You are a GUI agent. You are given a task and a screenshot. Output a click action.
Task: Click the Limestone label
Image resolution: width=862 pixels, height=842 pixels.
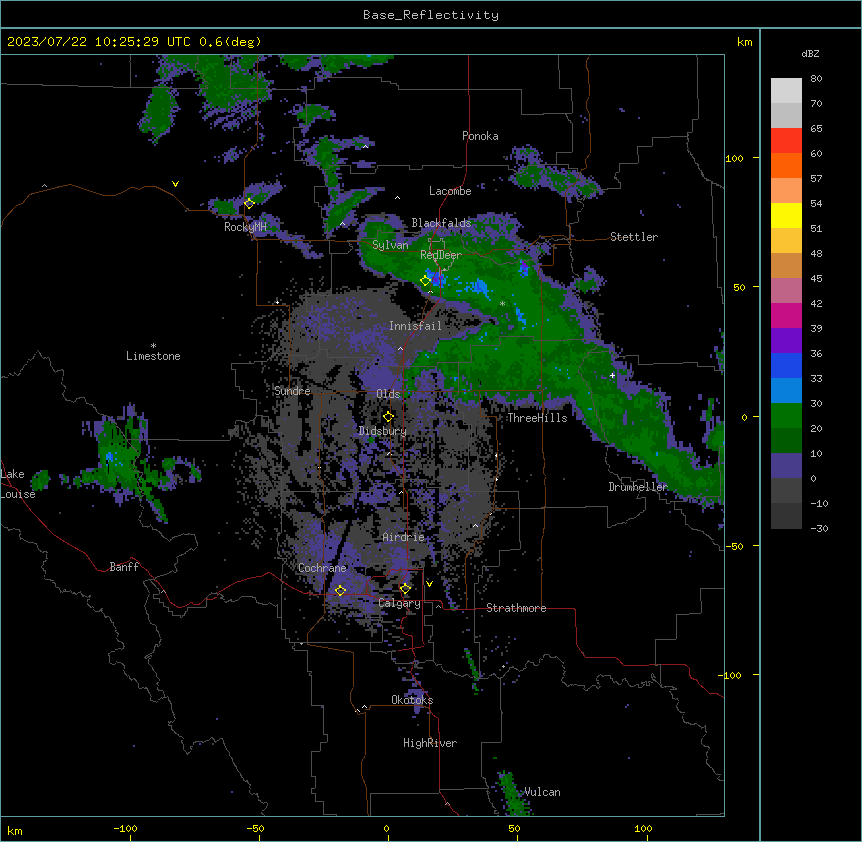tap(153, 356)
